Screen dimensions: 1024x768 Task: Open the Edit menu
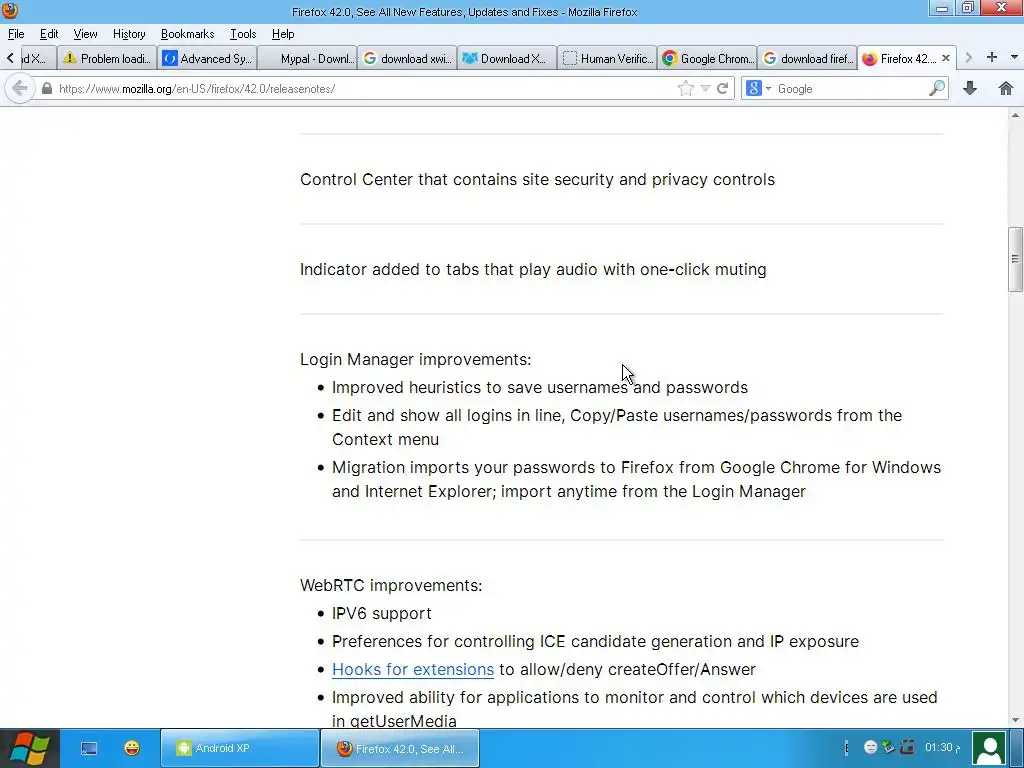click(x=49, y=34)
